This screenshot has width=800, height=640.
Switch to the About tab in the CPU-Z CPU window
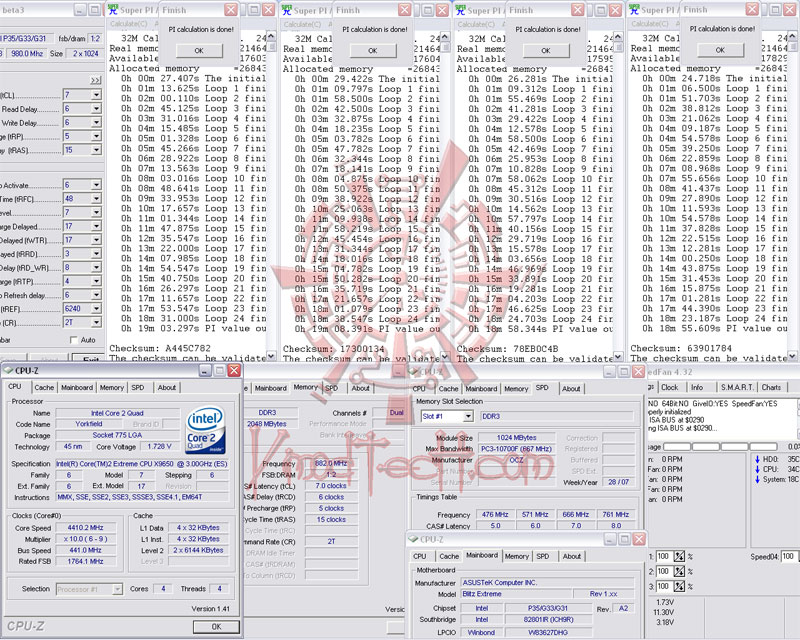[x=166, y=388]
